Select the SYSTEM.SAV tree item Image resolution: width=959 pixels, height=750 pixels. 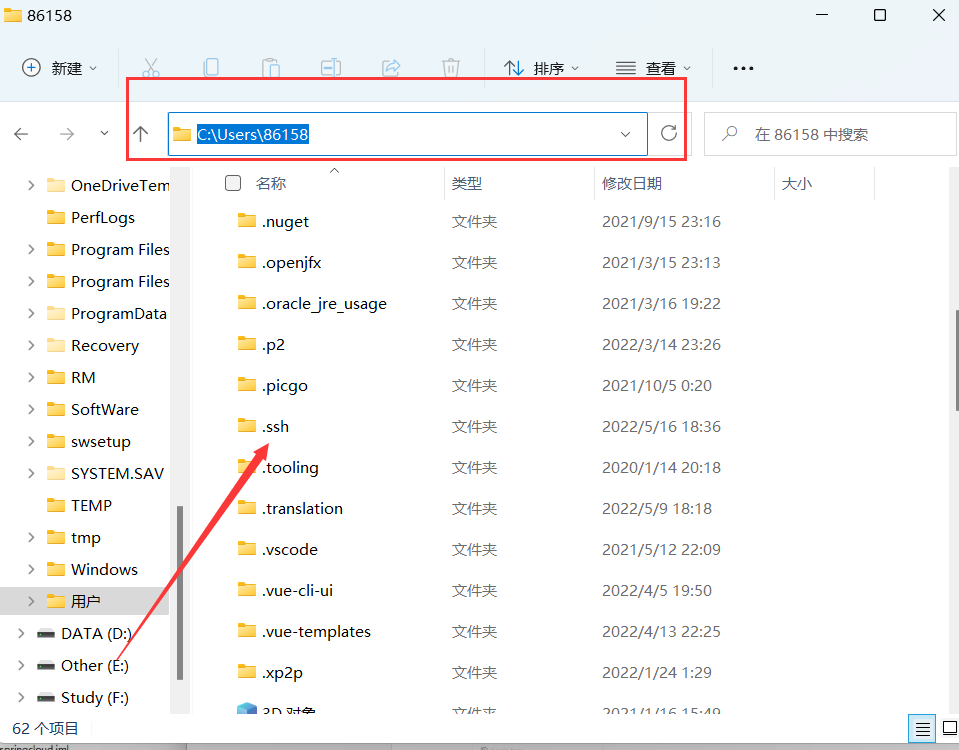(105, 473)
